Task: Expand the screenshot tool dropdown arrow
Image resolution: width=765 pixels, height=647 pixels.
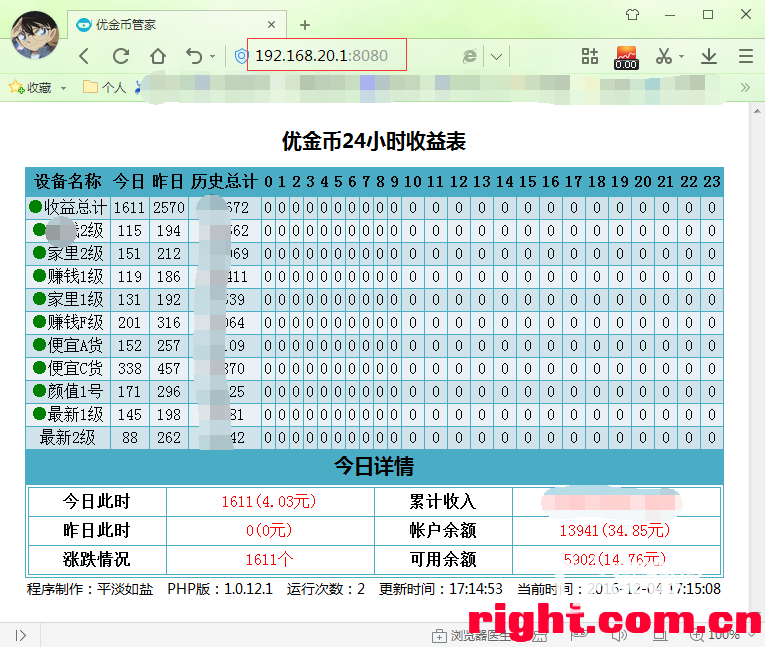Action: [682, 57]
